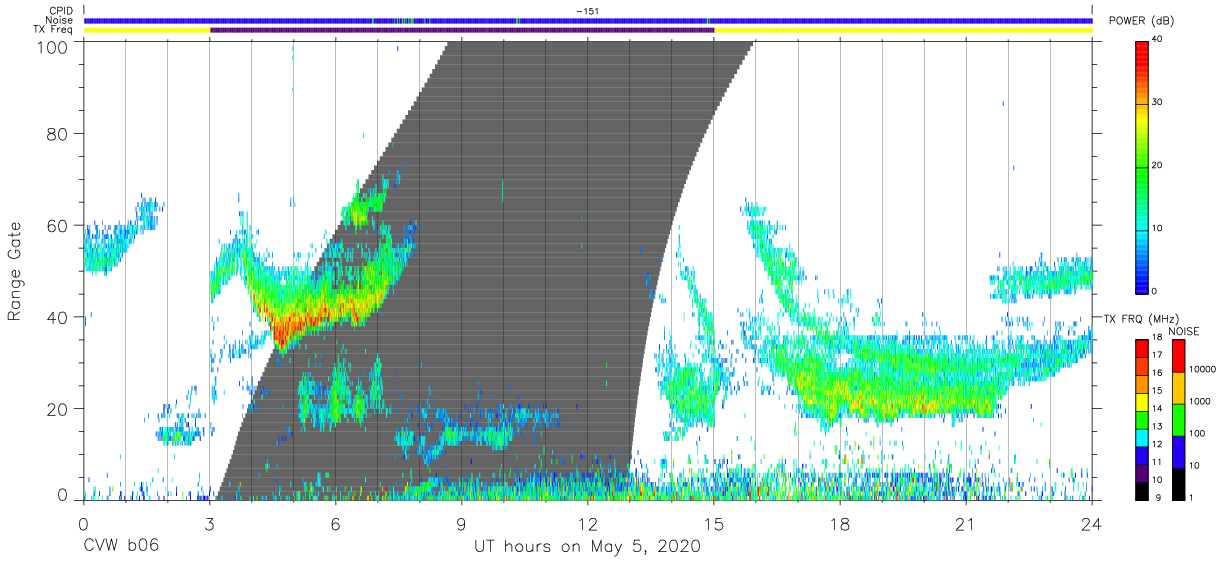This screenshot has width=1228, height=567.
Task: Click the TX frequency legend value '9'
Action: [x=1156, y=499]
